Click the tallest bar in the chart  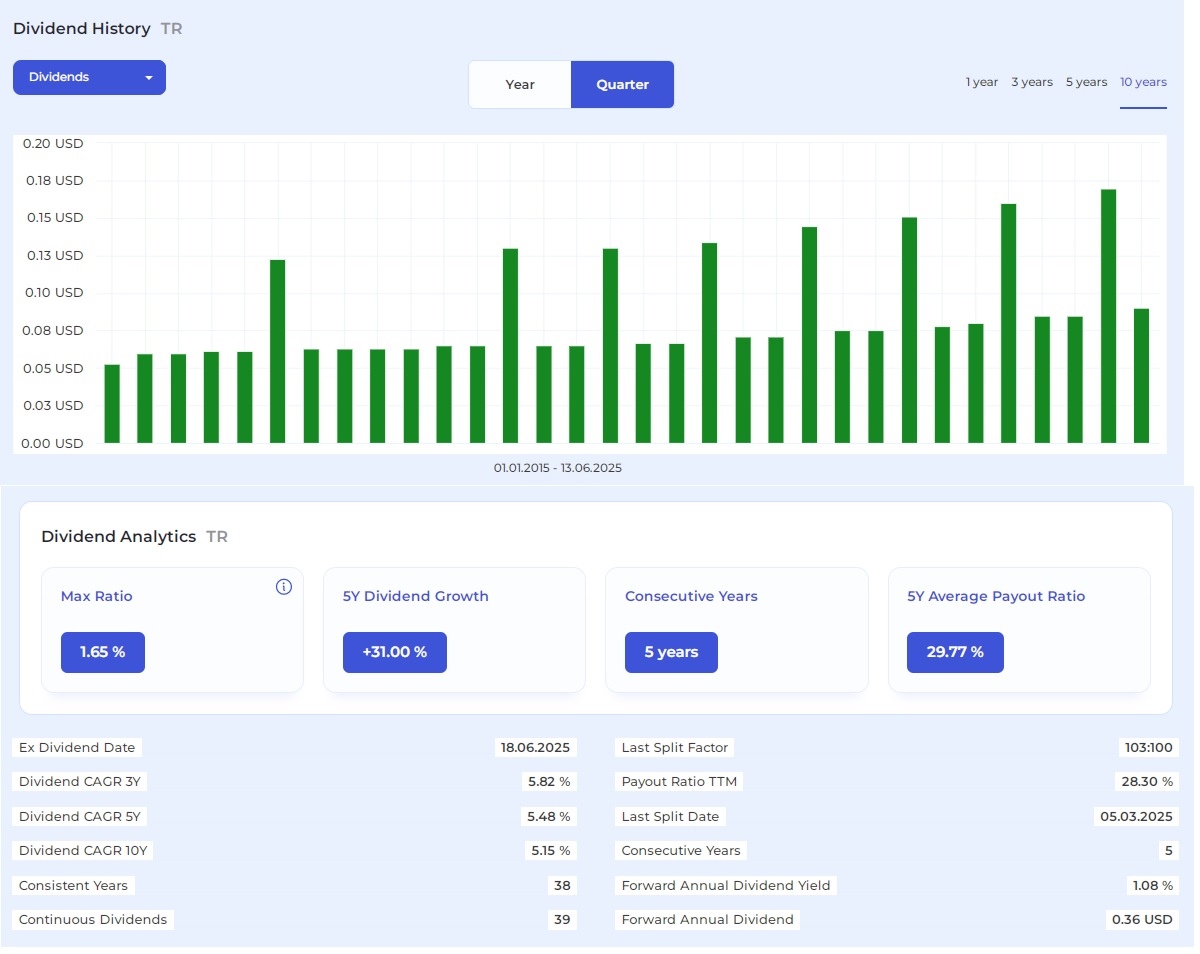[x=1108, y=316]
